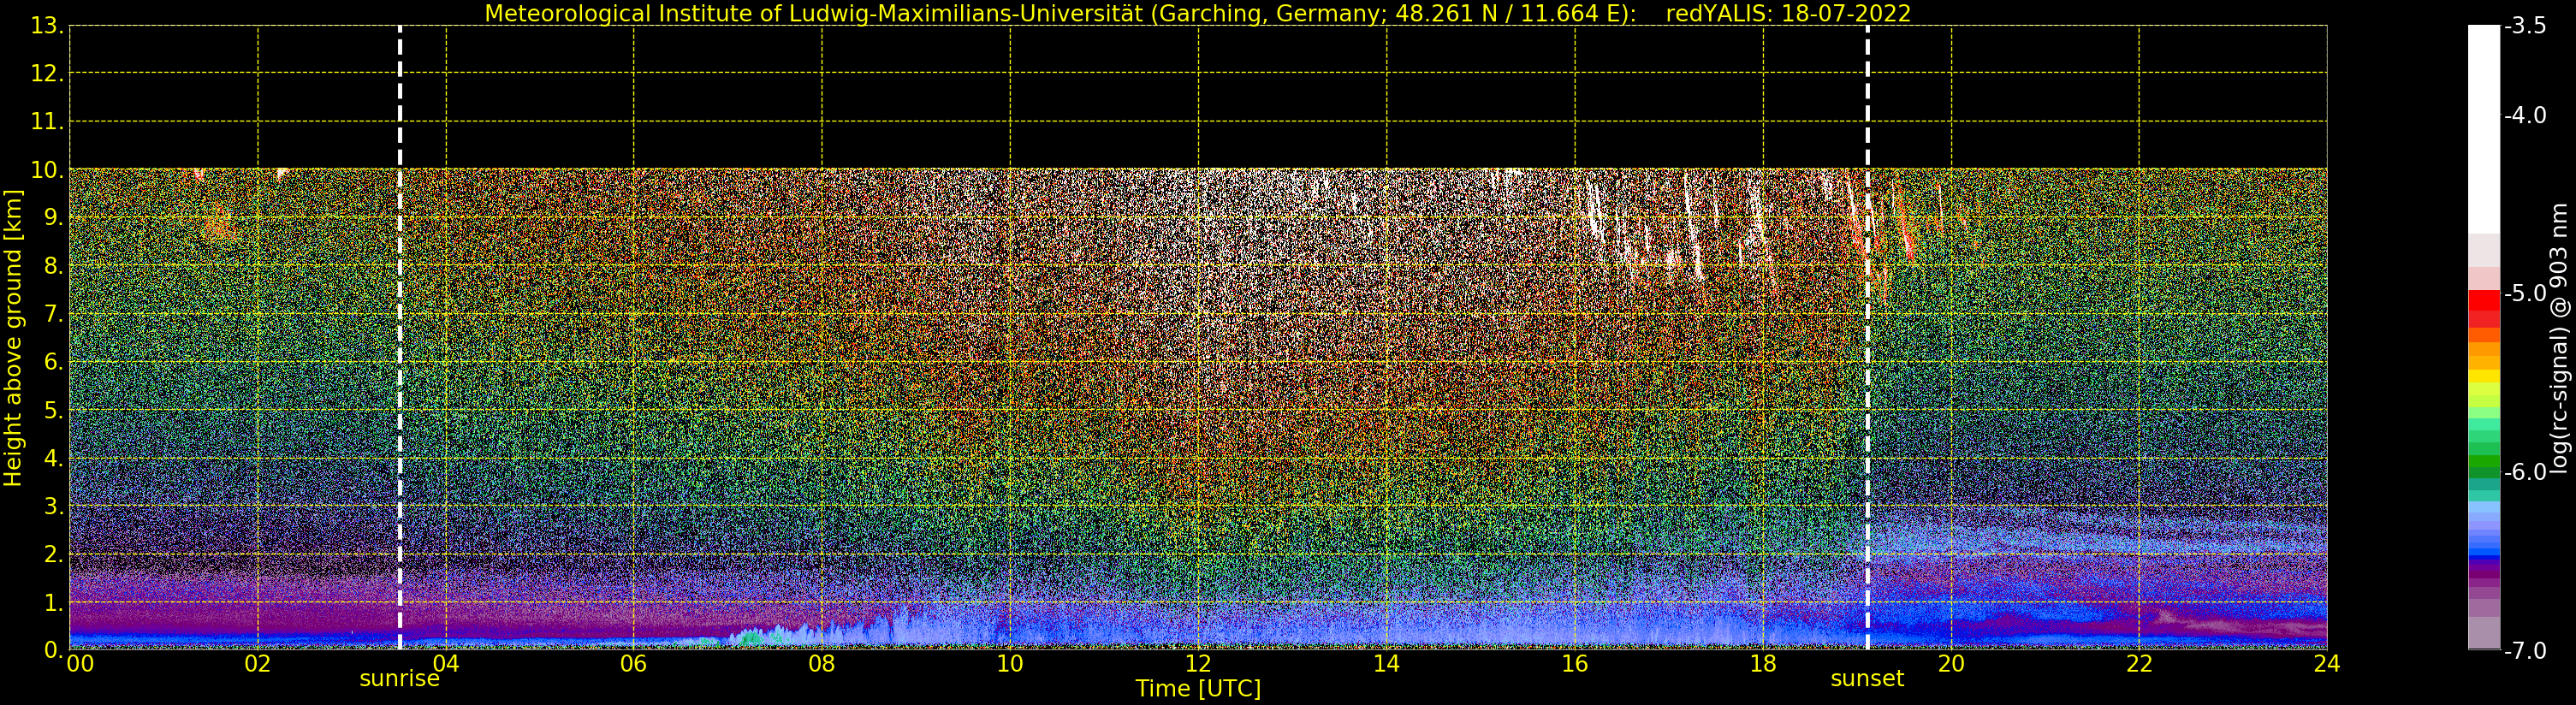This screenshot has height=705, width=2576.
Task: Click the time axis tick label '22'
Action: click(x=2139, y=664)
